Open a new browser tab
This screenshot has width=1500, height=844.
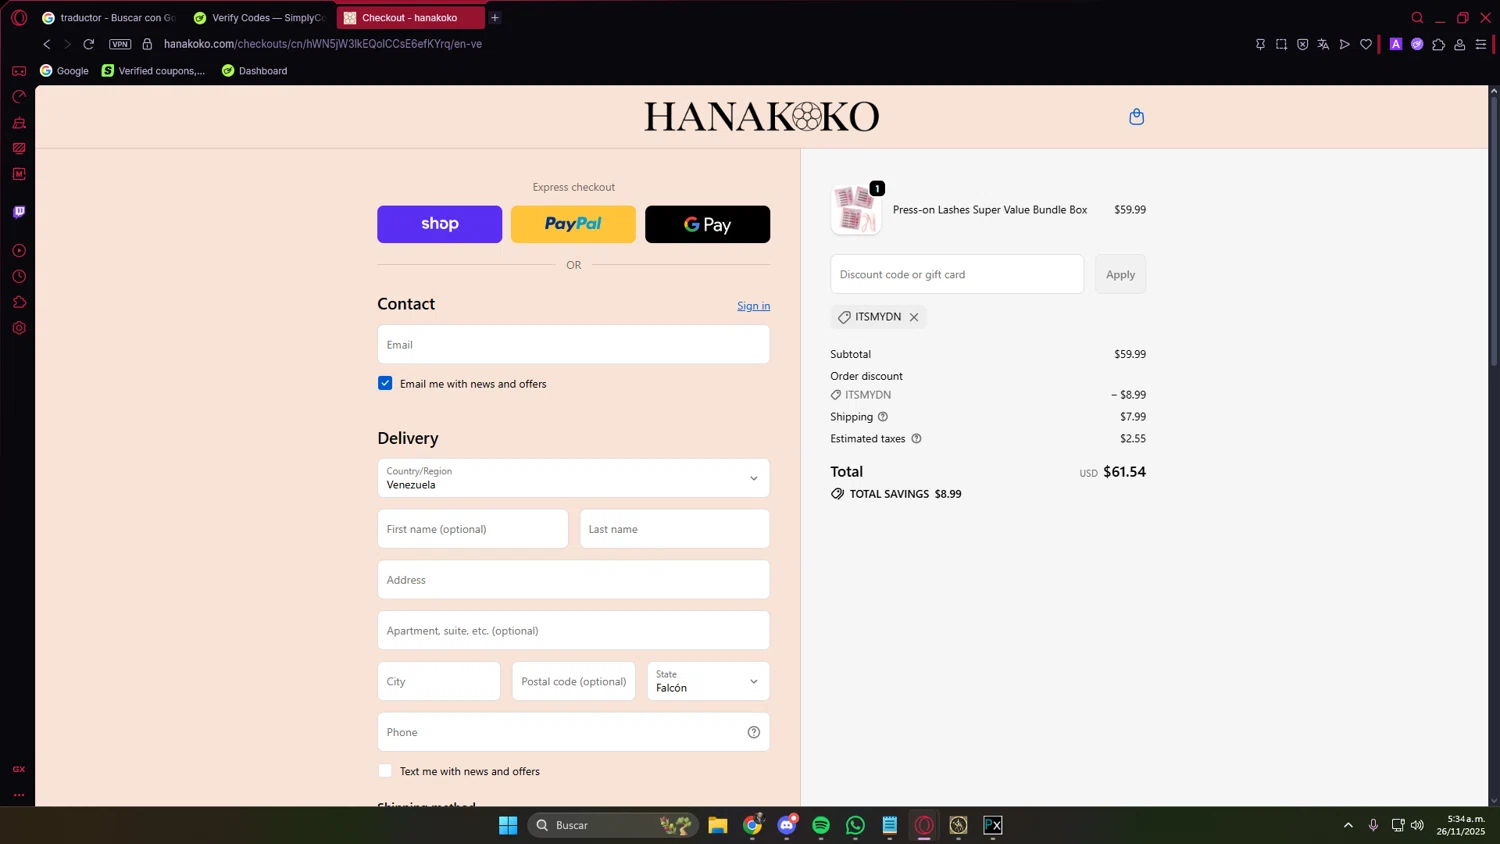(495, 18)
